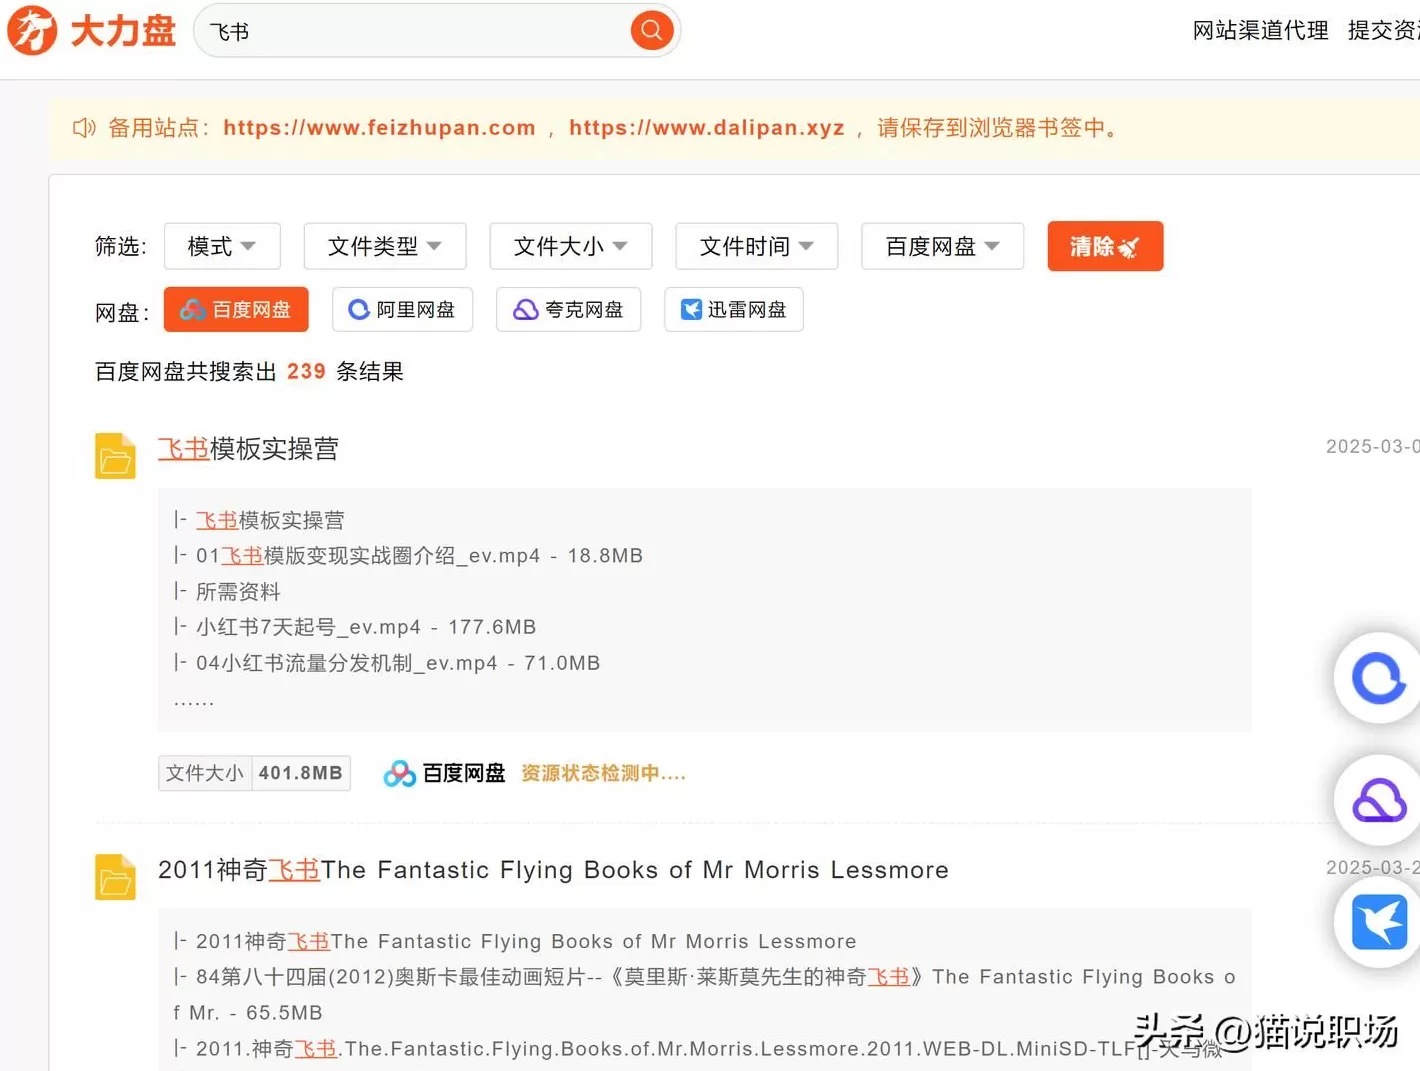Open the feizhupan.com backup site link

[379, 128]
